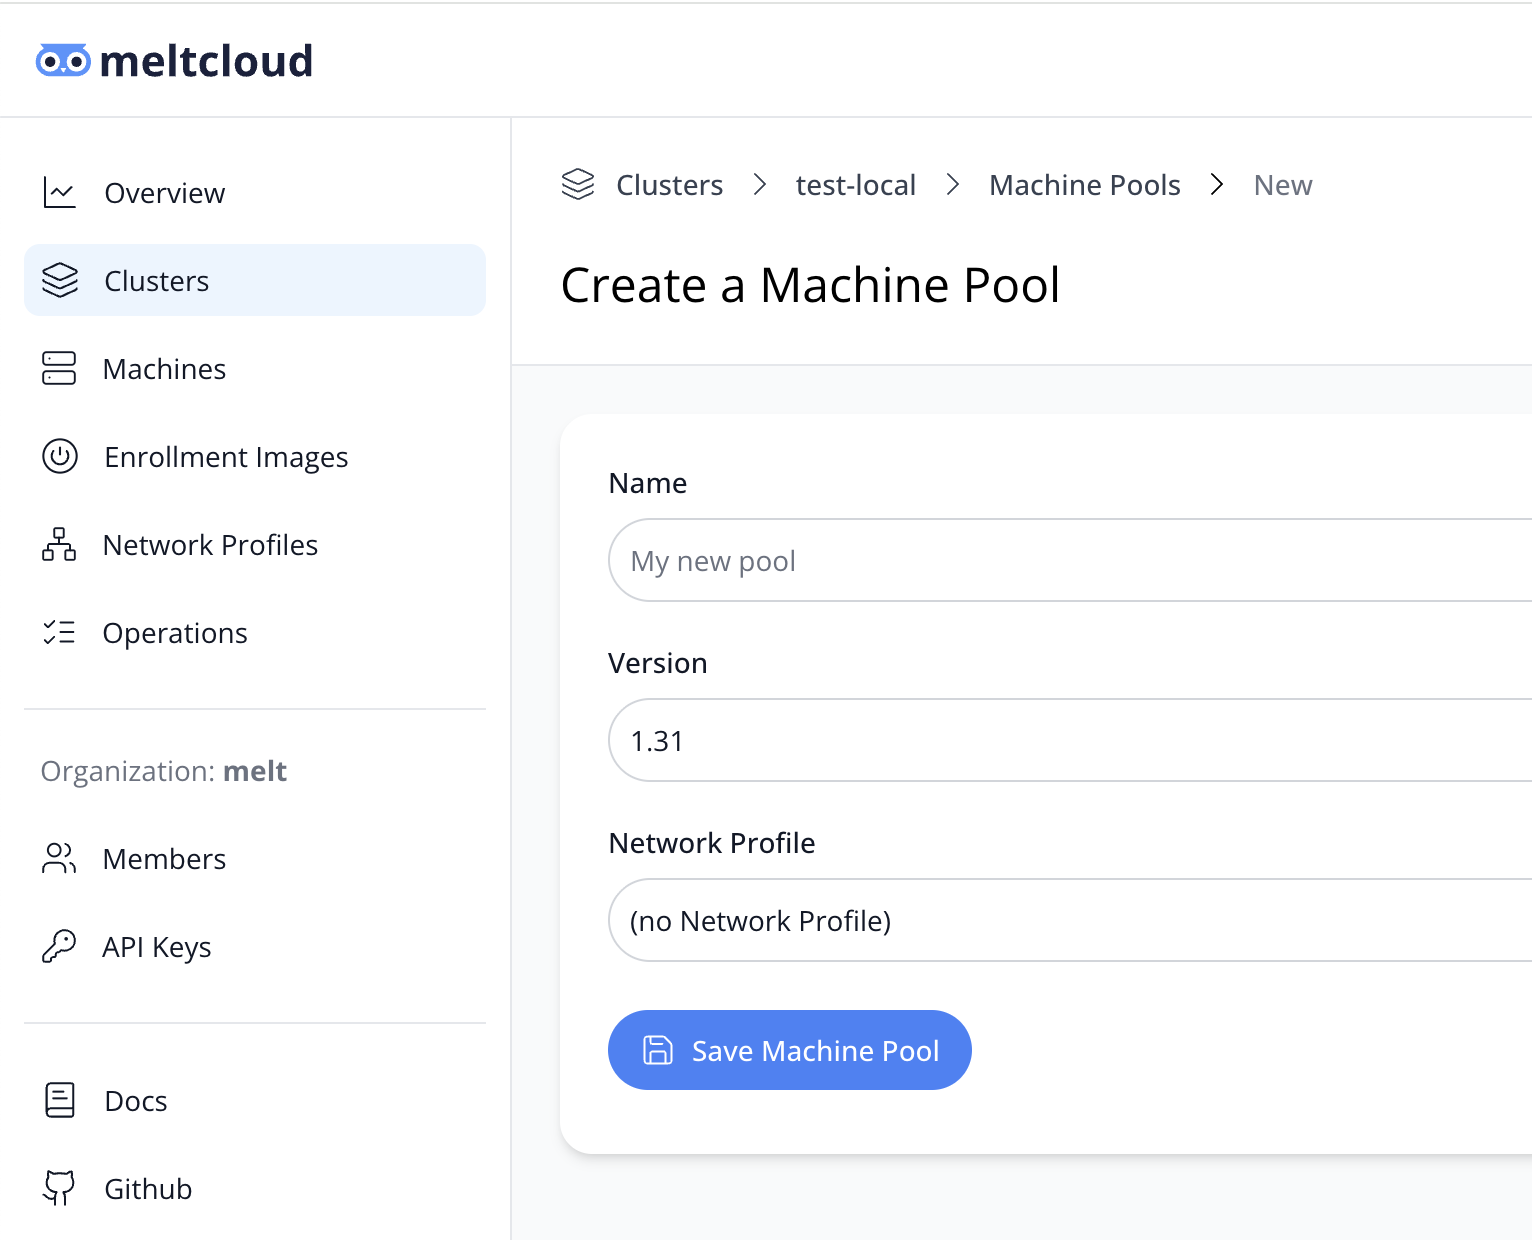Screen dimensions: 1532x1240
Task: Select the Enrollment Images circular icon
Action: 60,456
